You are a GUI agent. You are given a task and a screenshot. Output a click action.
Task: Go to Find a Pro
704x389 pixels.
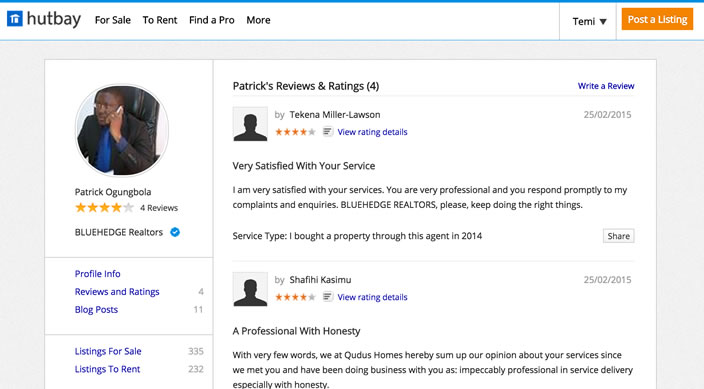211,20
